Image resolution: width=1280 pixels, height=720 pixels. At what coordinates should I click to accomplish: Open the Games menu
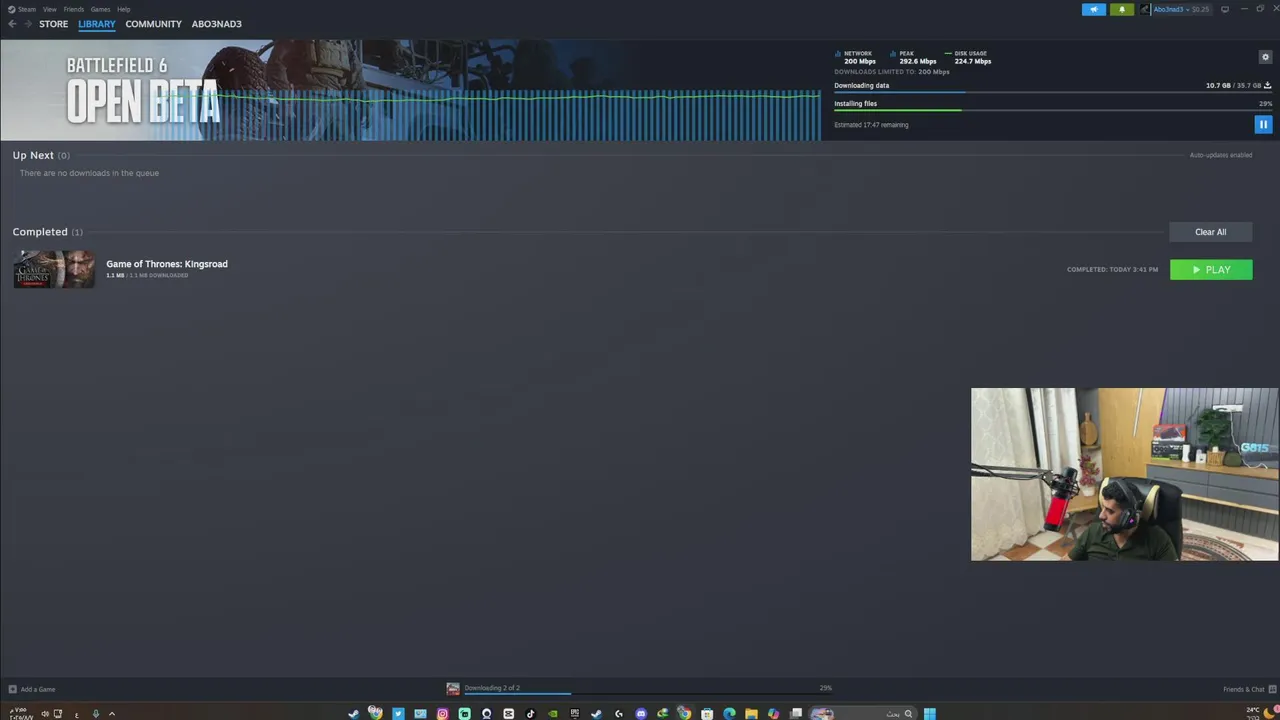click(100, 9)
